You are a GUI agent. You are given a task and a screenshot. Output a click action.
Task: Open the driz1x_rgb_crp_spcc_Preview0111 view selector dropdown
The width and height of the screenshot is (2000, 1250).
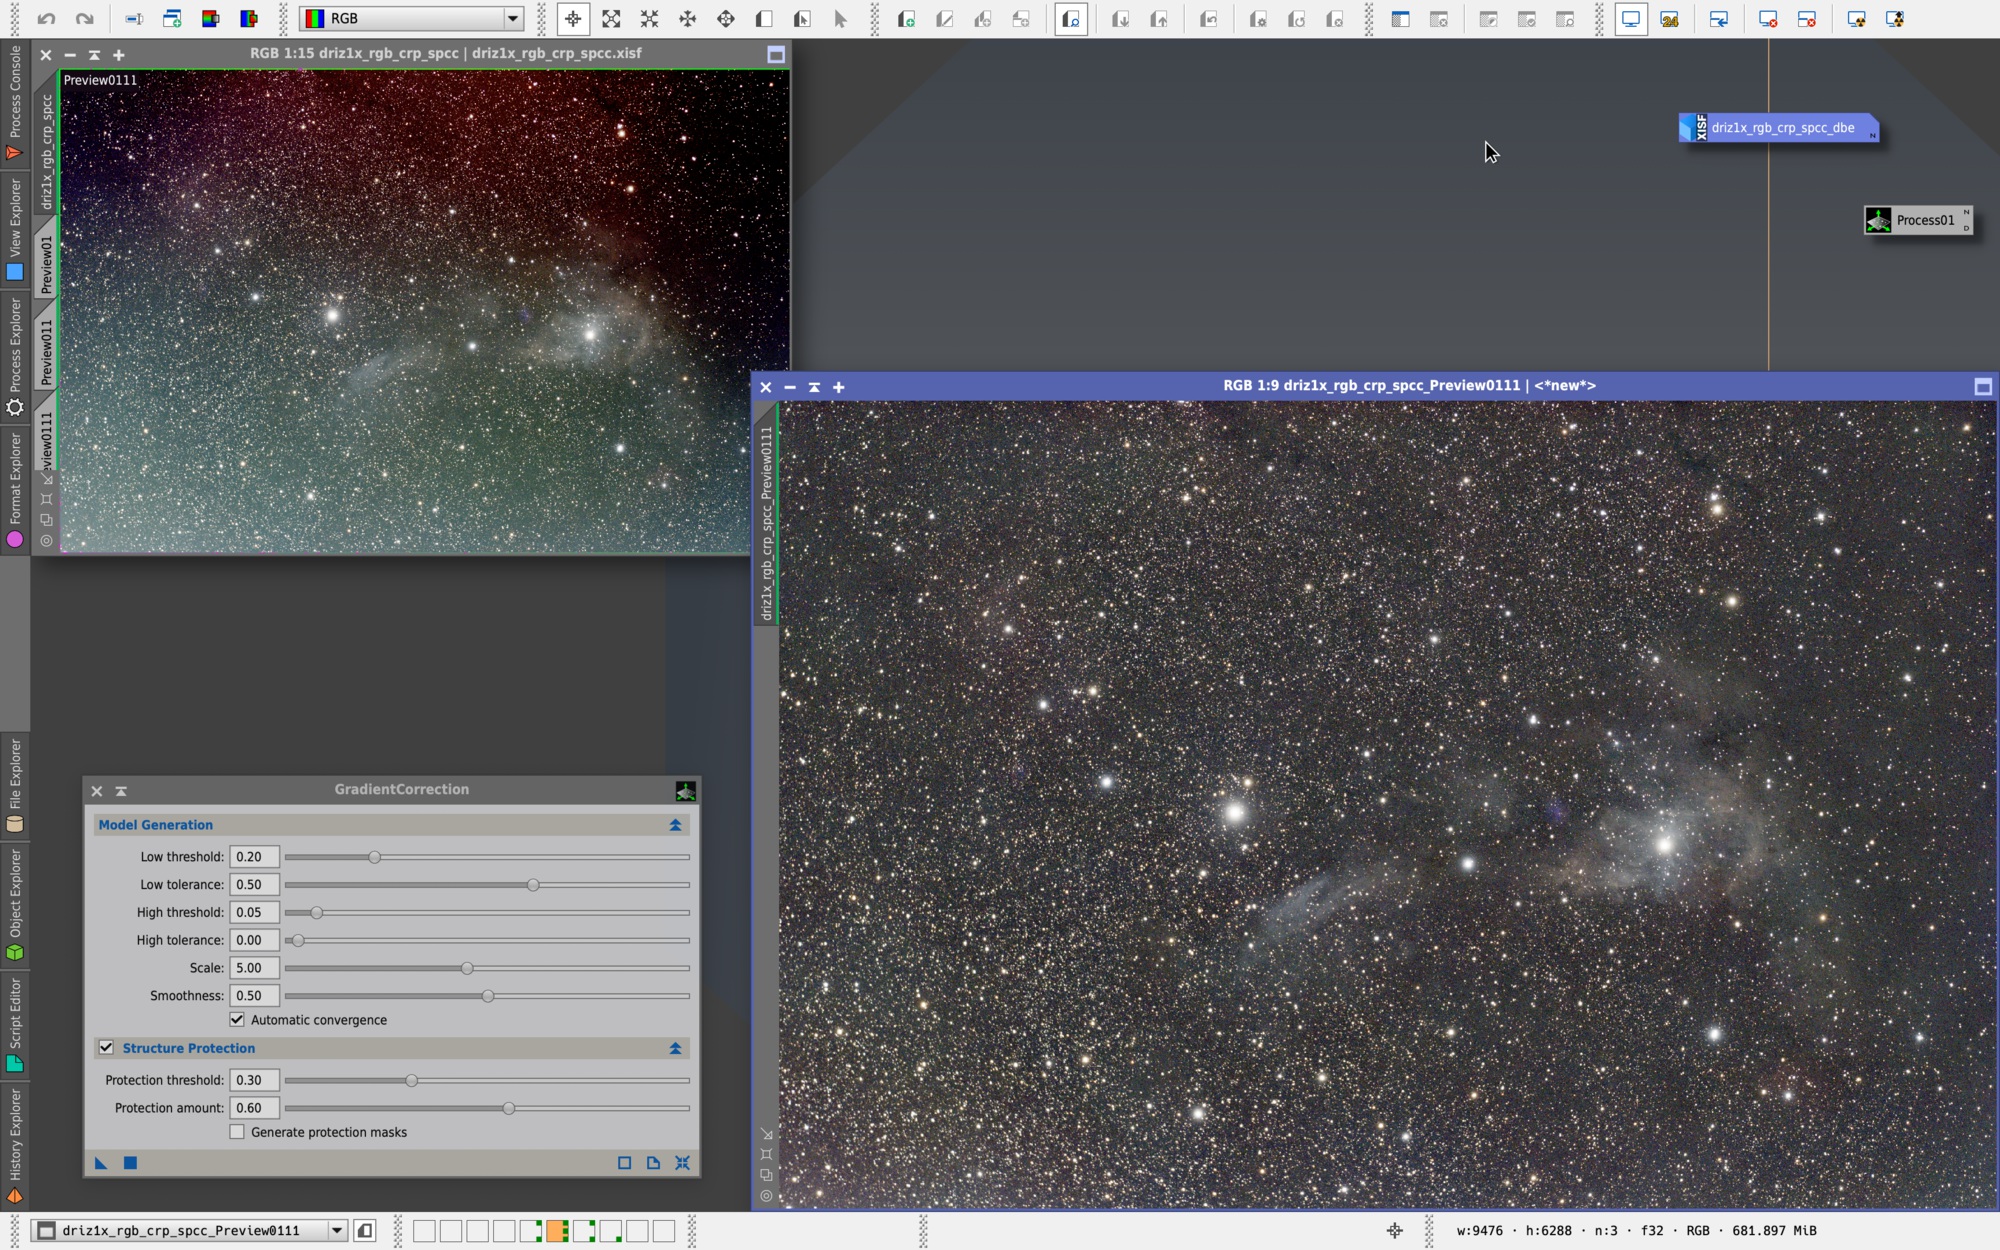[x=337, y=1230]
